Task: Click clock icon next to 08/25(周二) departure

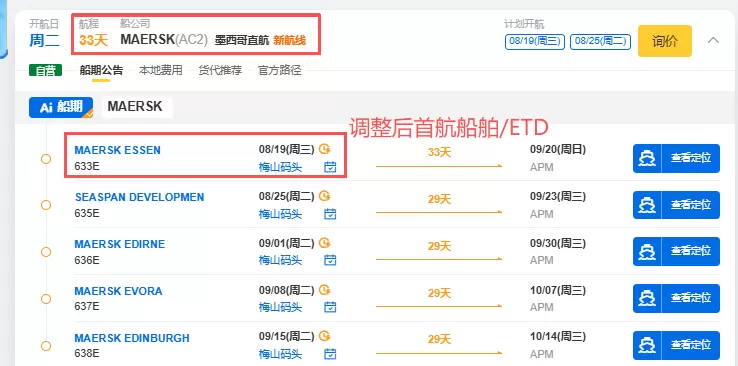Action: click(325, 196)
